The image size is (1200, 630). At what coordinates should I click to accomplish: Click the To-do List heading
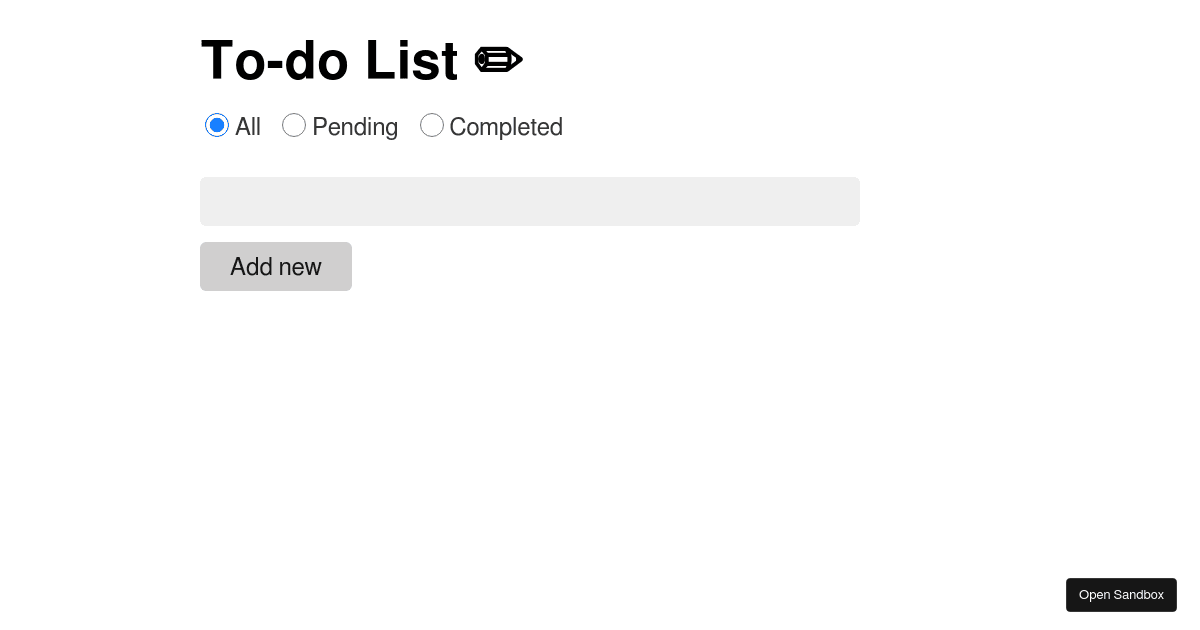(329, 60)
